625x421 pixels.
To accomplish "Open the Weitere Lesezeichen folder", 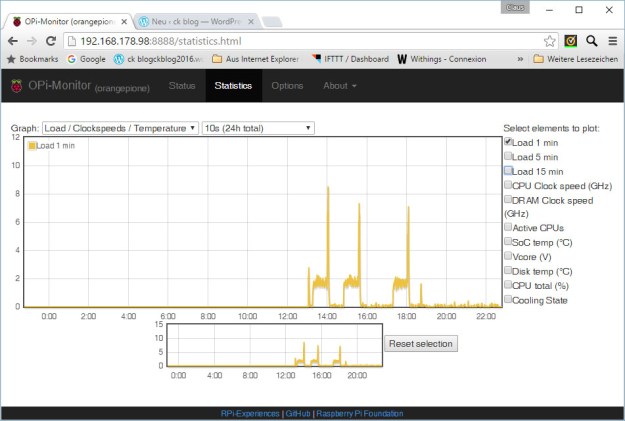I will 576,59.
